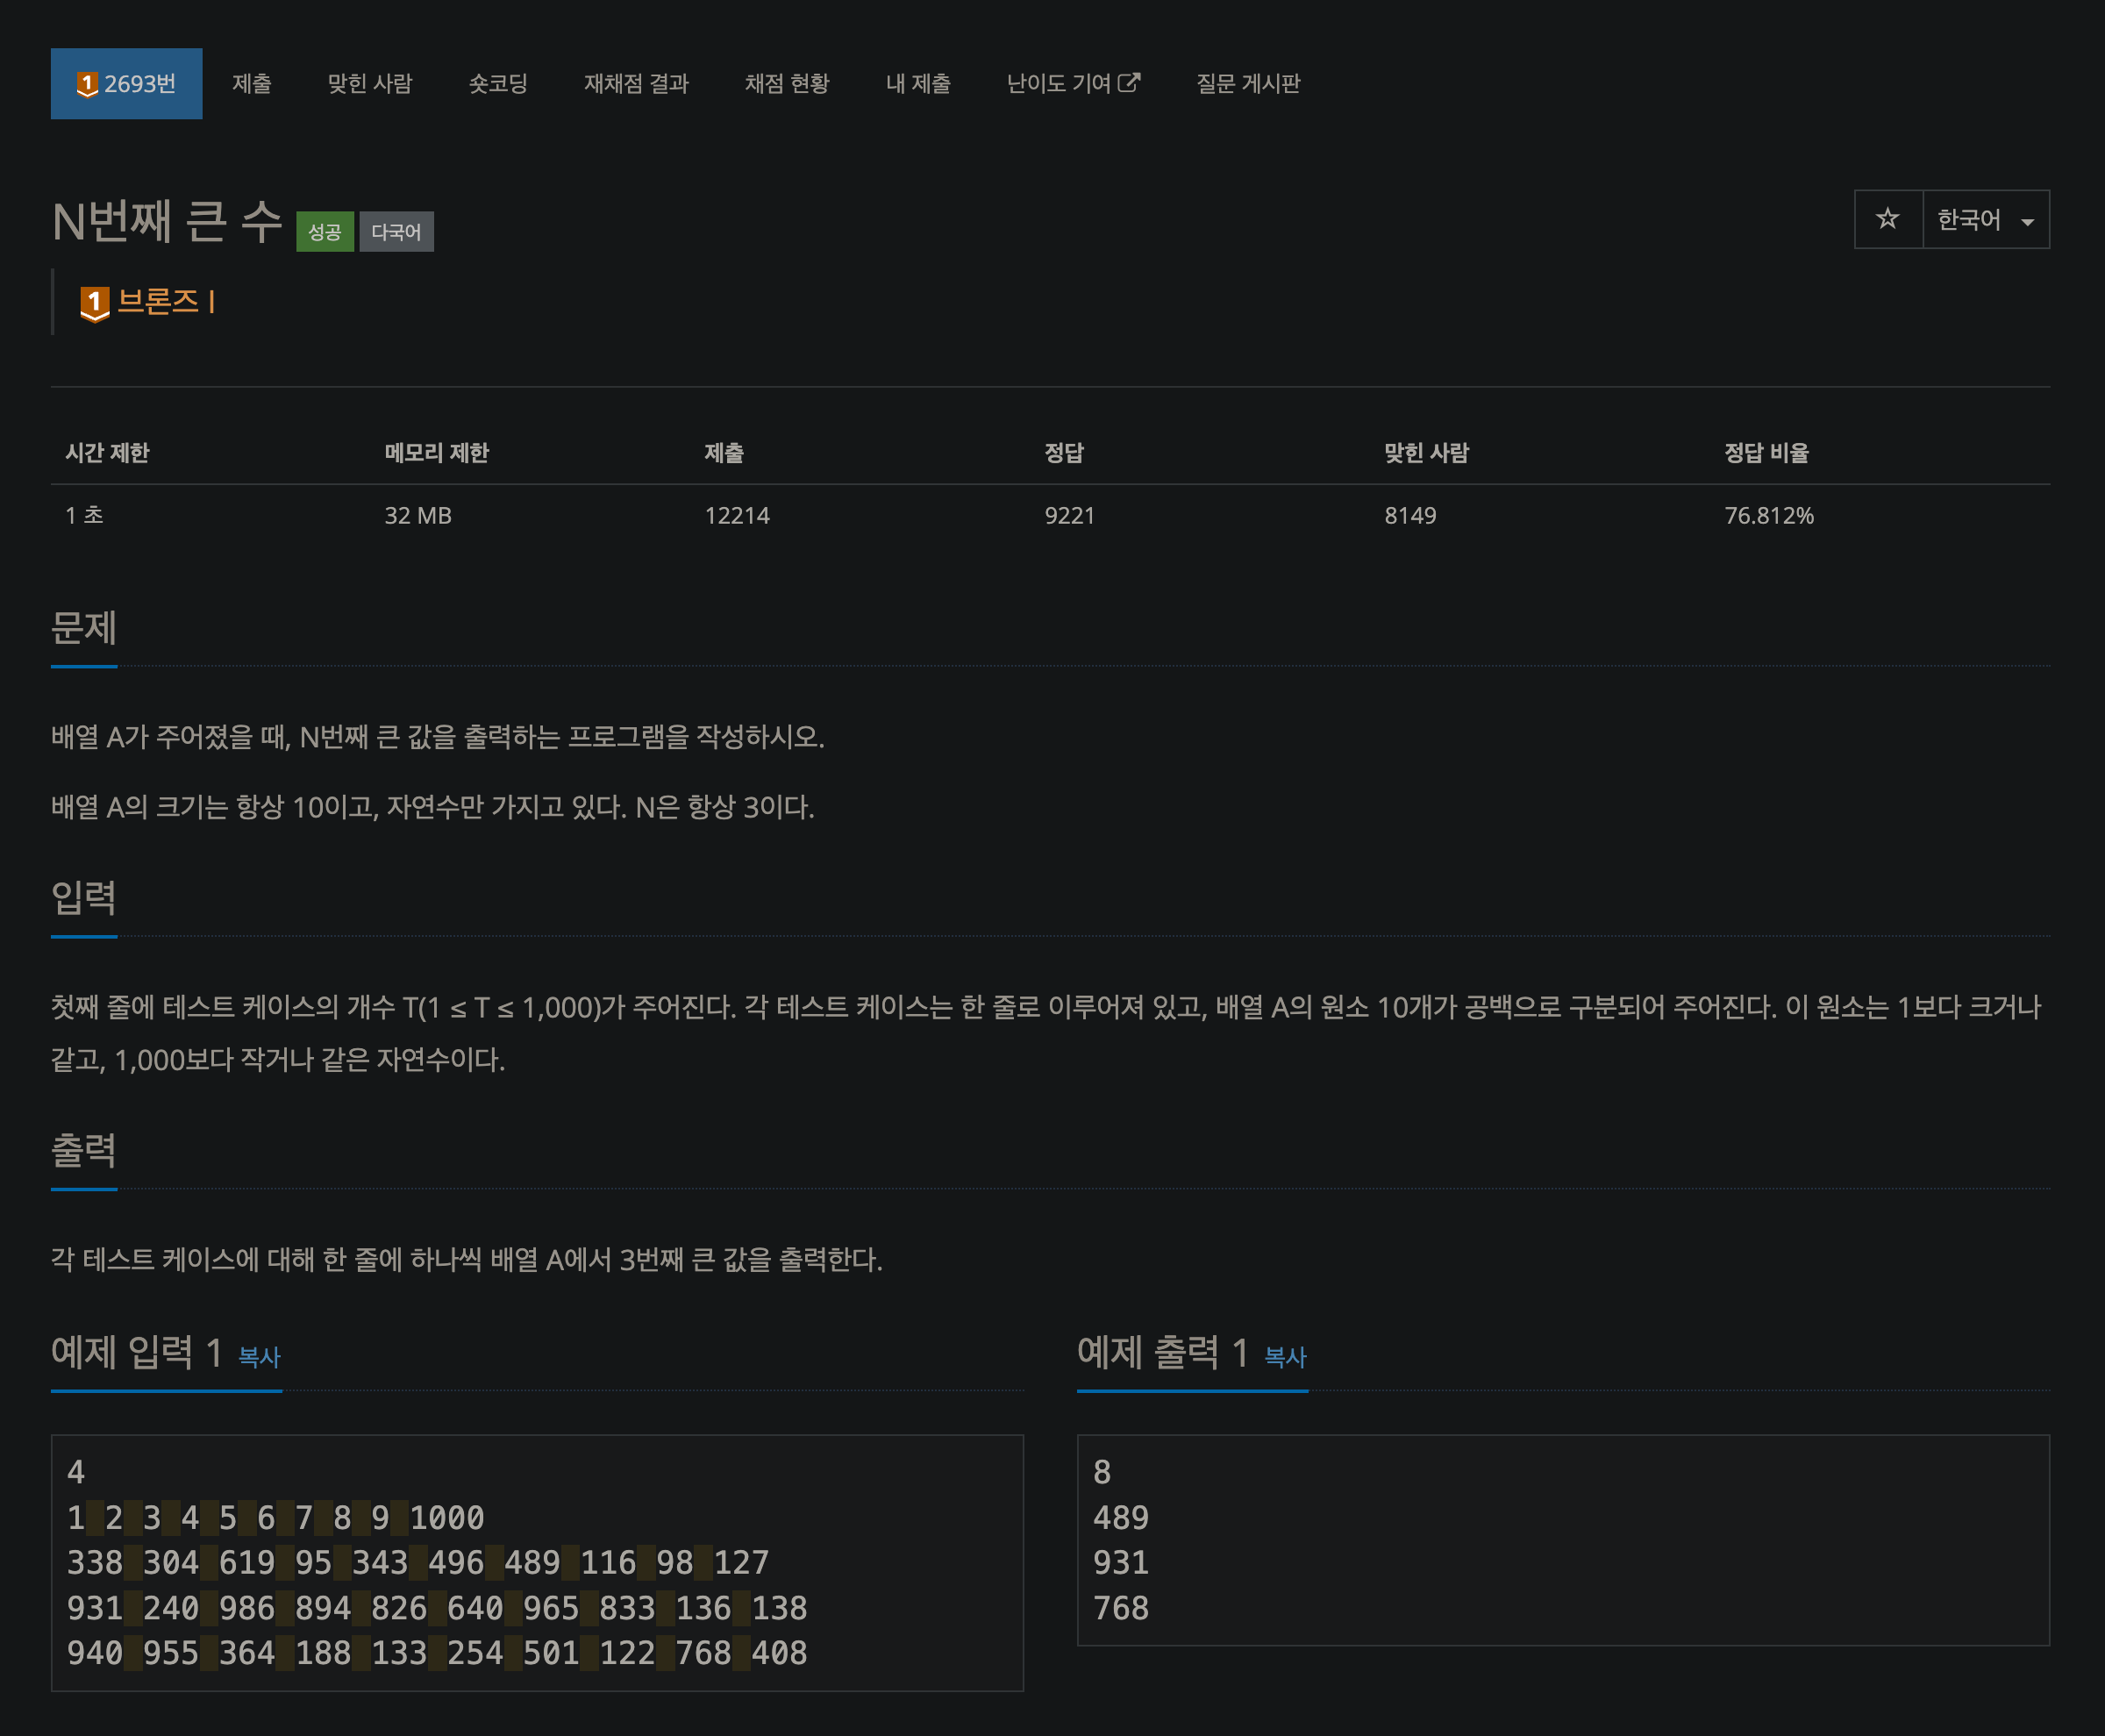Open the 한국어 language dropdown
Image resolution: width=2105 pixels, height=1736 pixels.
tap(1968, 219)
